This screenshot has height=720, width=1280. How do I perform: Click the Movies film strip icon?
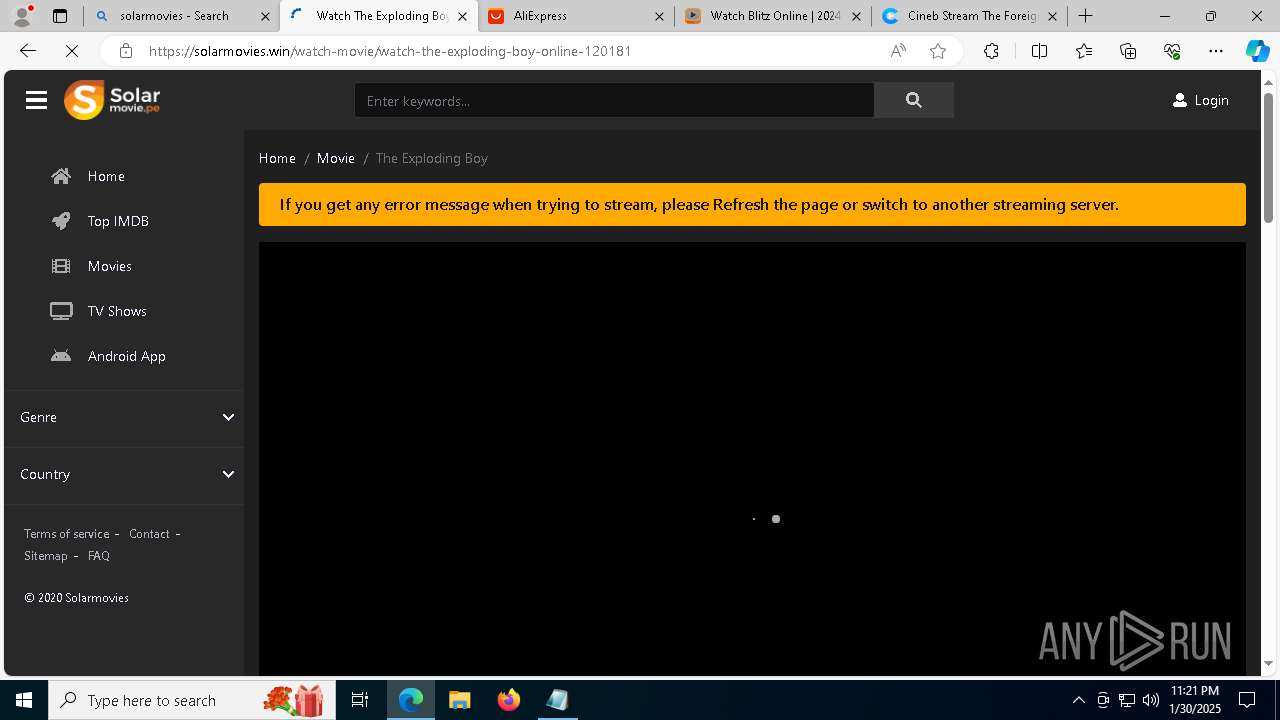[61, 266]
